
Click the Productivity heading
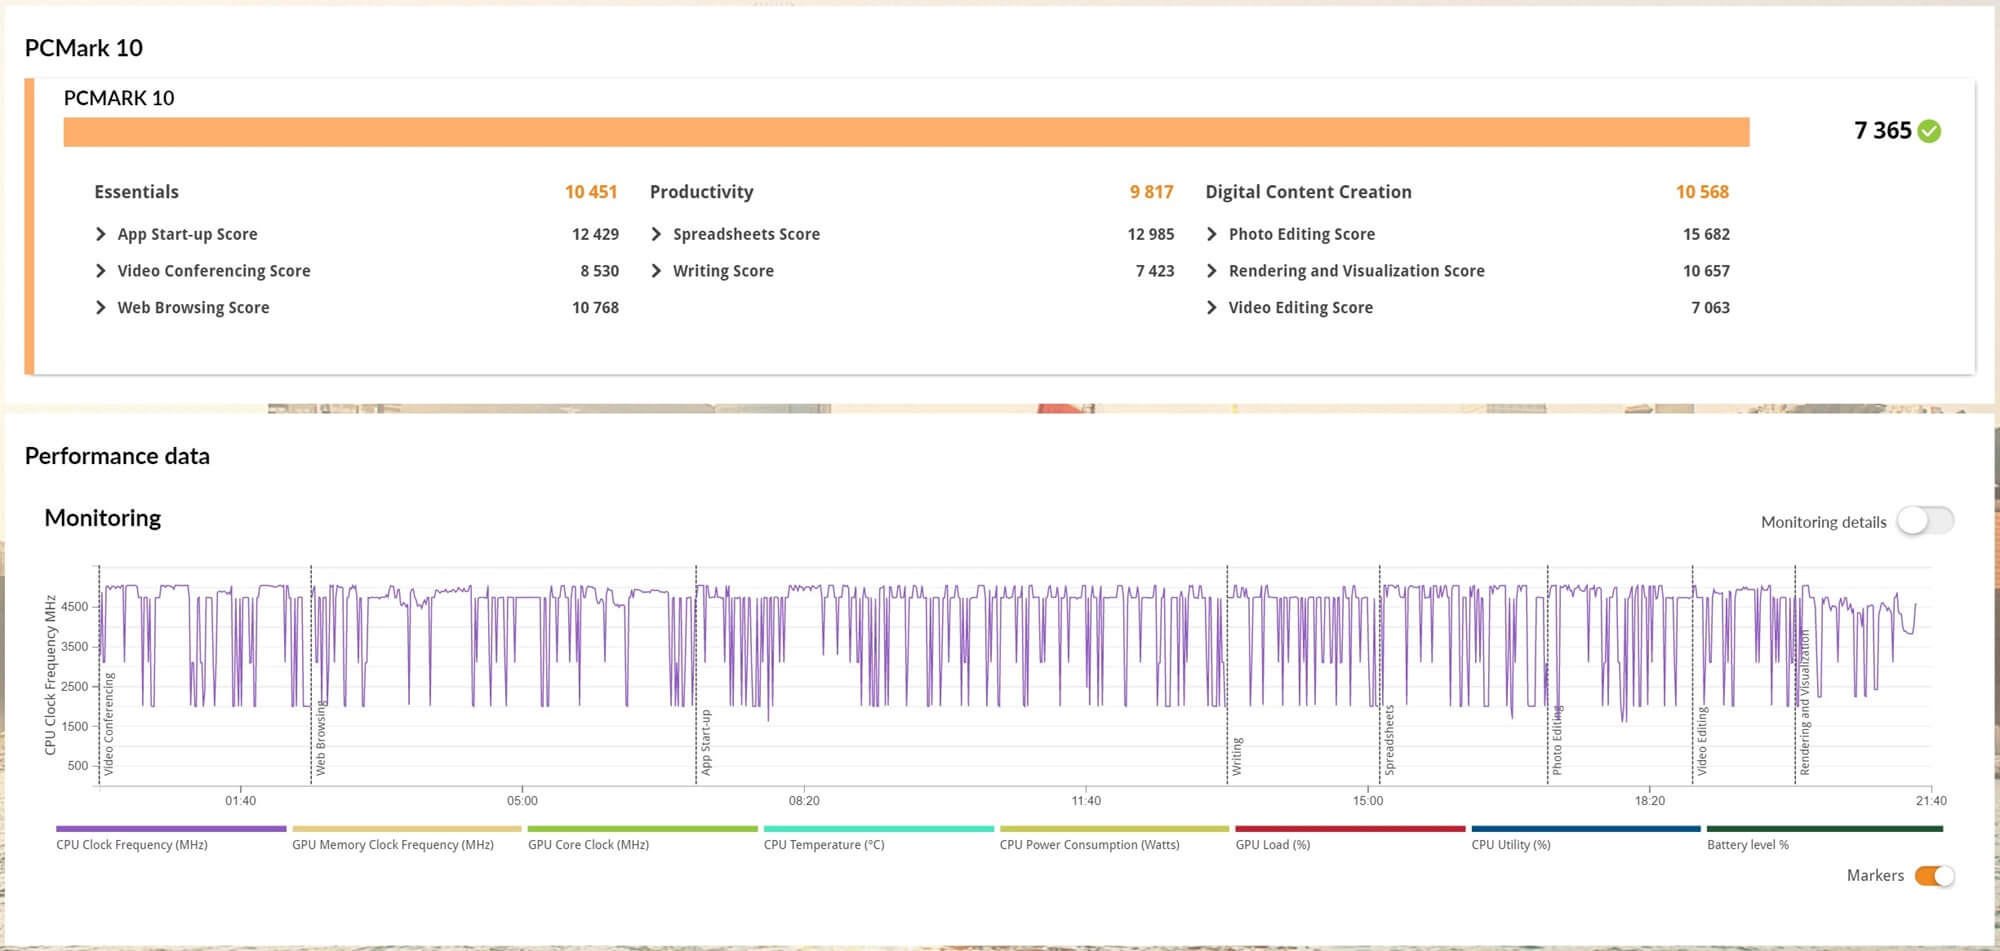(702, 192)
